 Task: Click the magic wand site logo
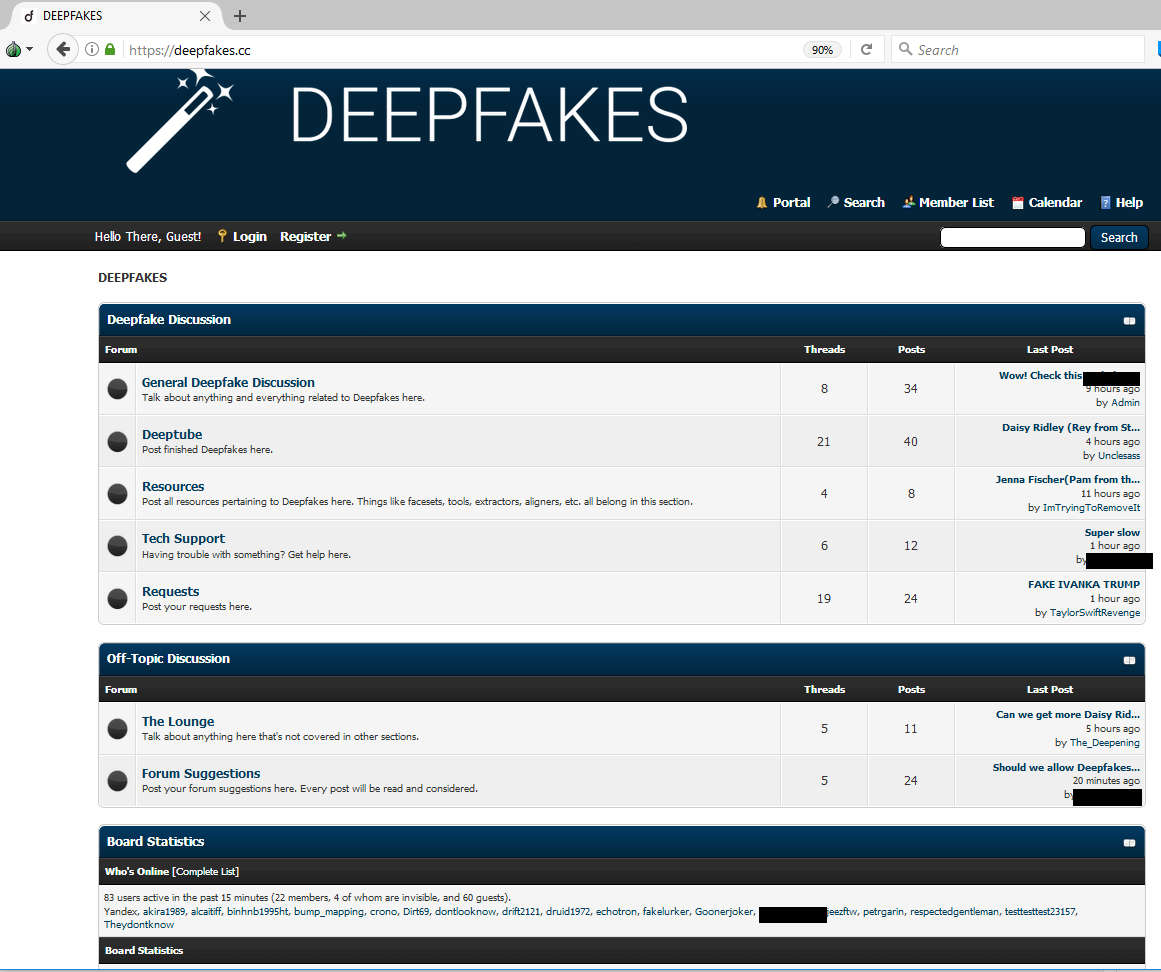click(x=178, y=121)
